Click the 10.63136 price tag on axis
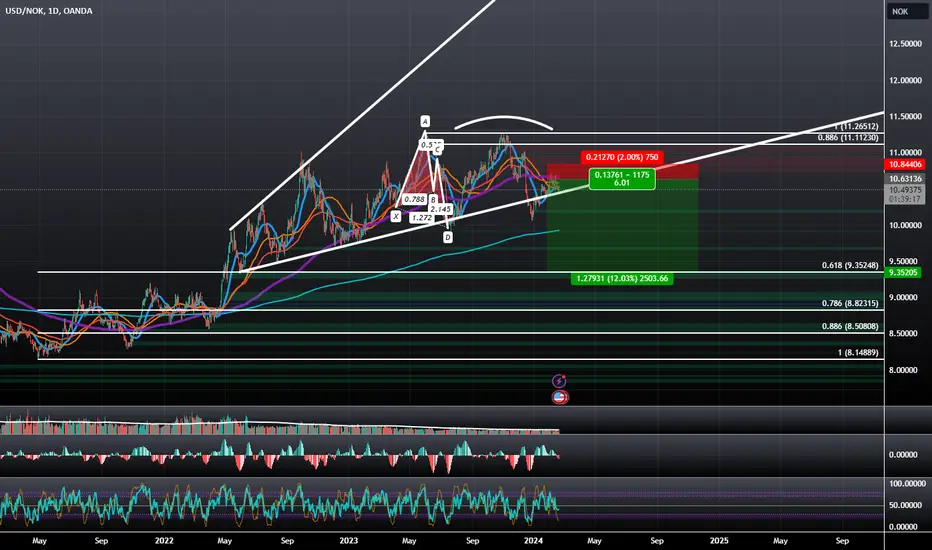932x550 pixels. coord(905,179)
